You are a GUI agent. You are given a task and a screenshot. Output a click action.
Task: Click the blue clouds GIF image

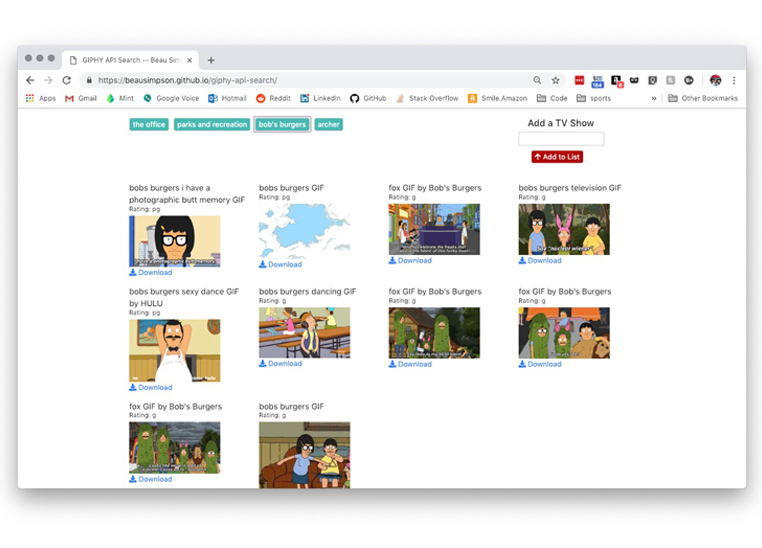point(304,231)
